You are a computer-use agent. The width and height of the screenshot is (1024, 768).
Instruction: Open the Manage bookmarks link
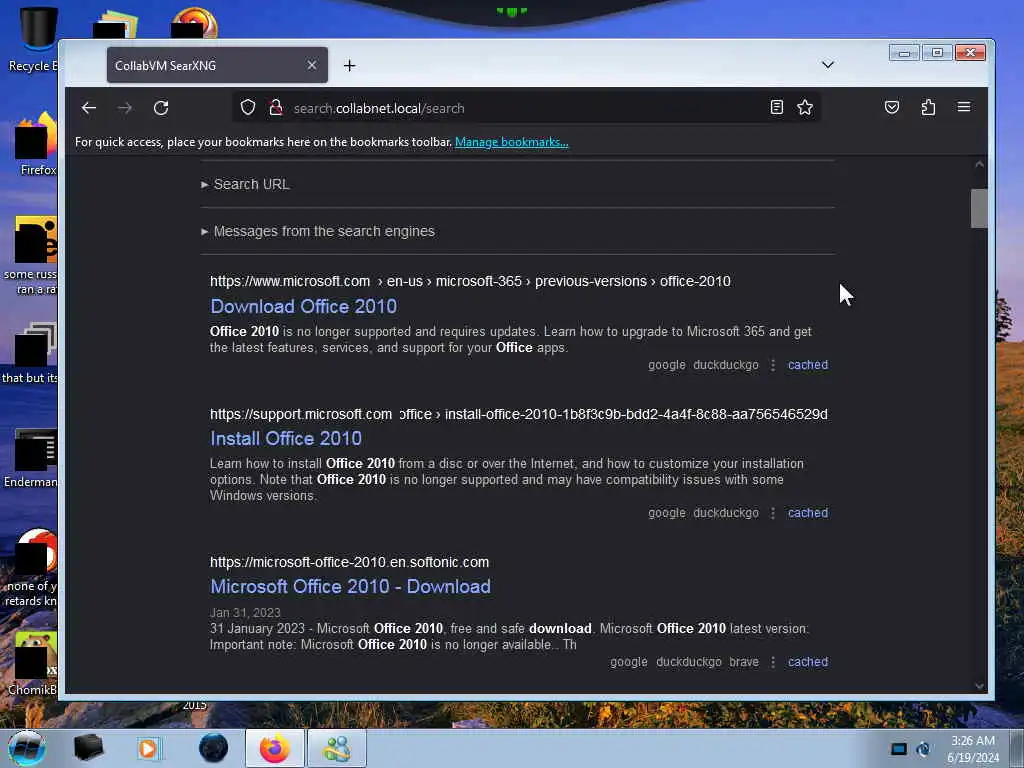(x=511, y=142)
